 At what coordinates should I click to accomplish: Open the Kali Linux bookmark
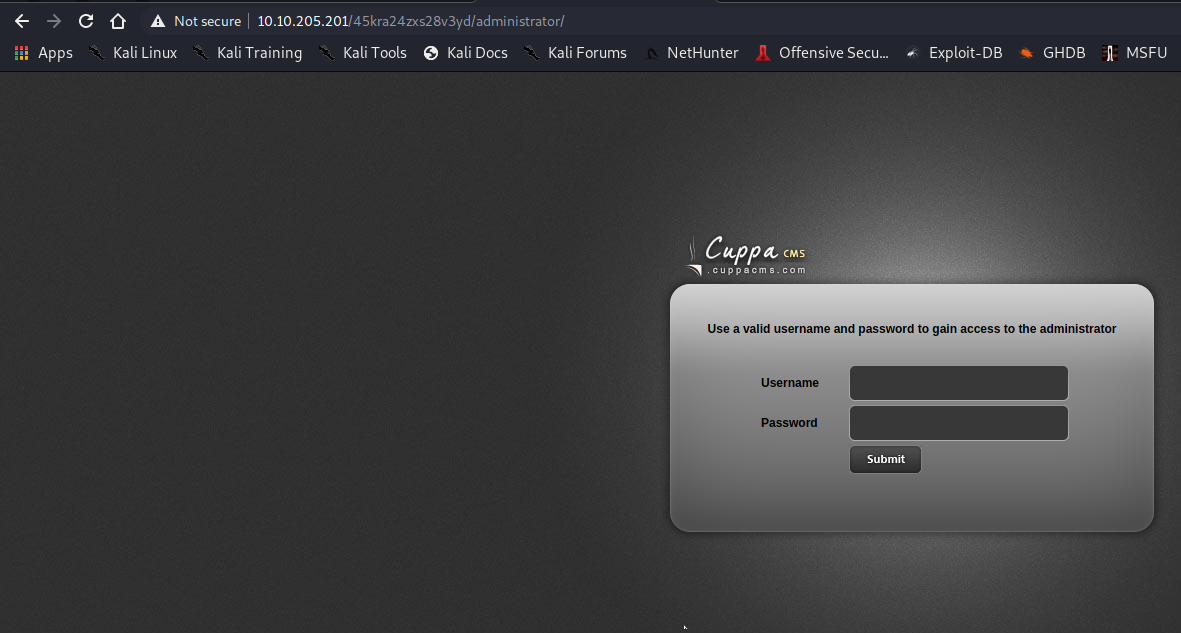point(133,53)
